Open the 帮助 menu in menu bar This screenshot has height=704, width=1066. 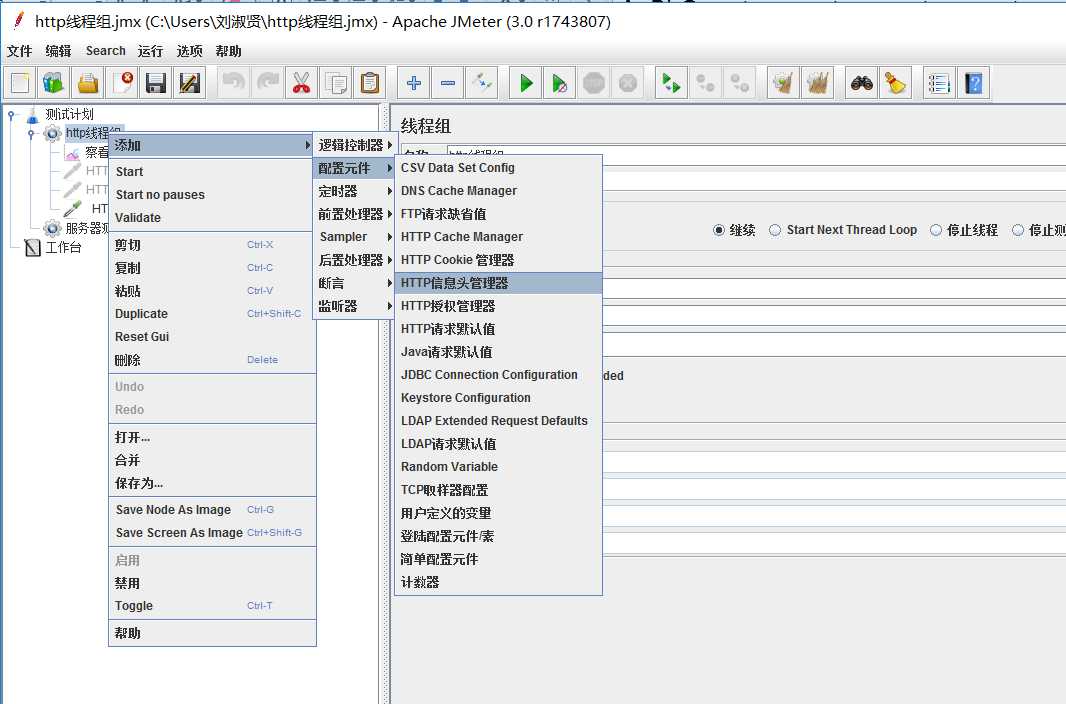228,51
